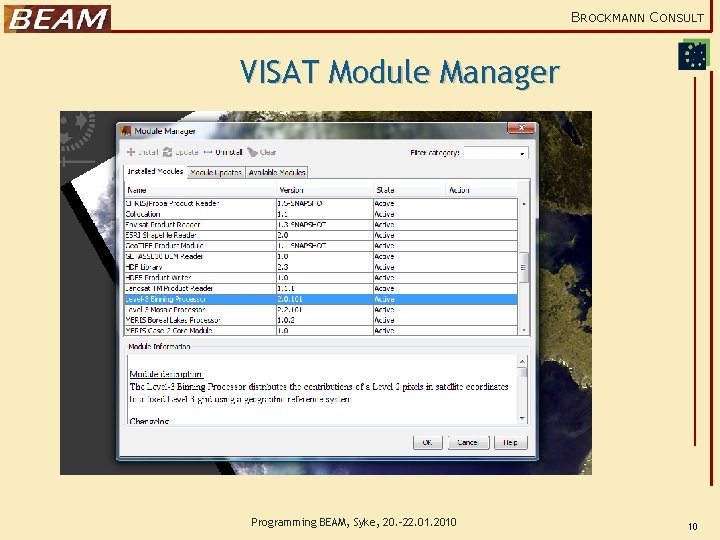Select the HDF Library row
The width and height of the screenshot is (720, 540).
click(x=321, y=267)
